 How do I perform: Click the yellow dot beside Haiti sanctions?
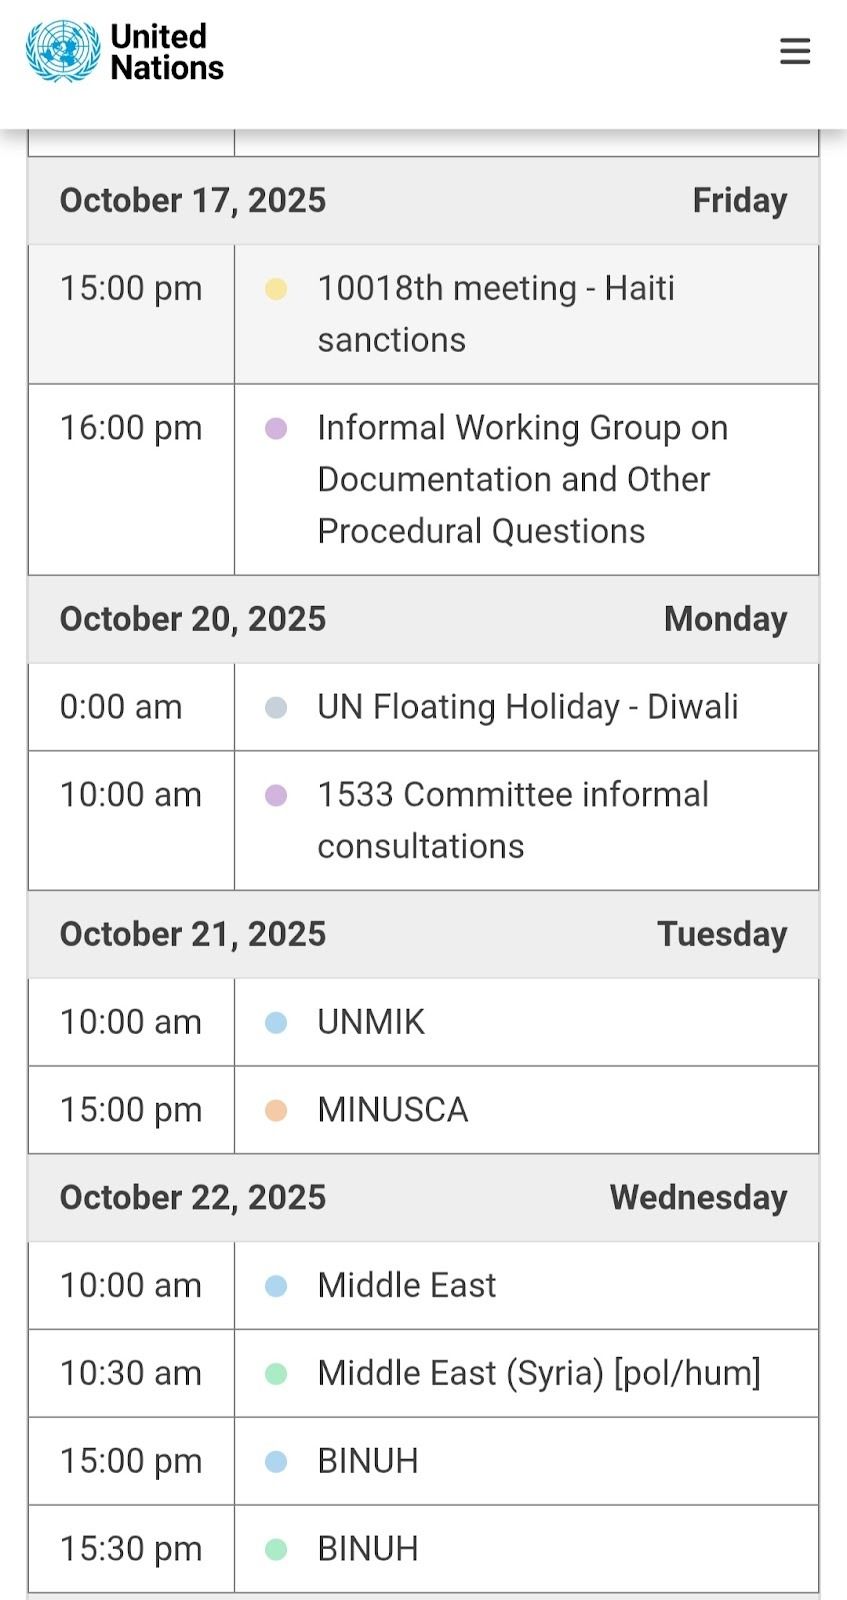(276, 289)
